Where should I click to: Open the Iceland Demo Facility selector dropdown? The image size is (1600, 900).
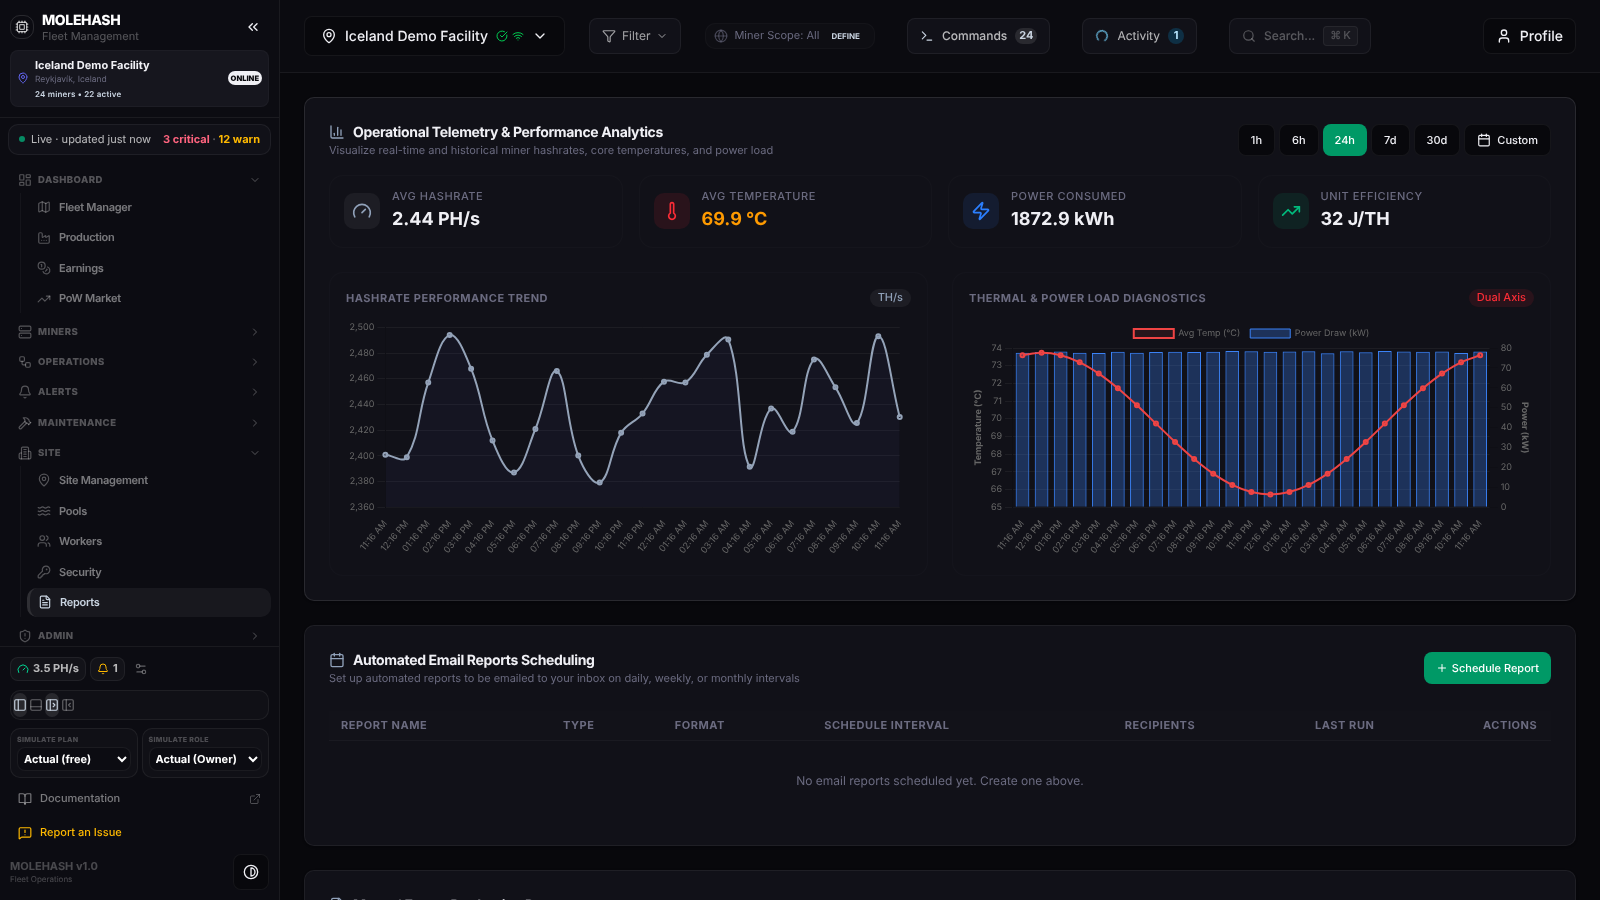pyautogui.click(x=434, y=36)
